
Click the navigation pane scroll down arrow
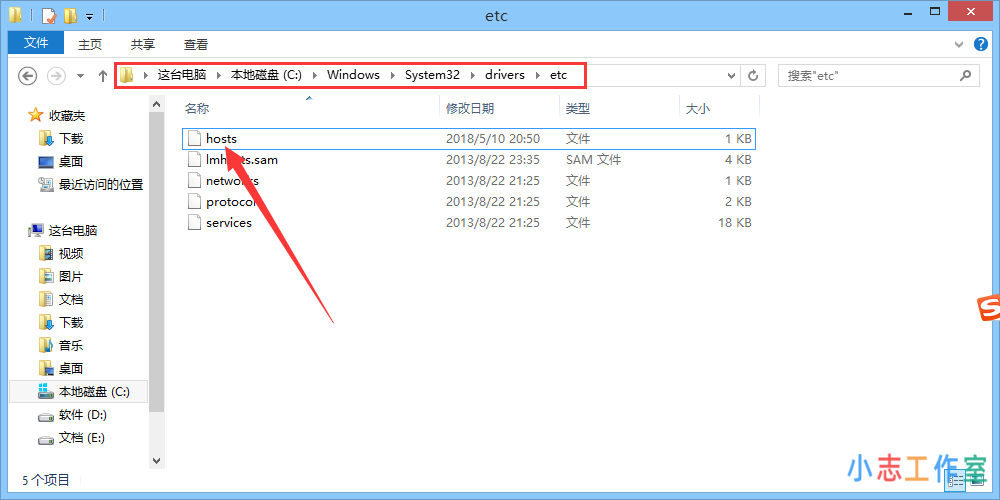pyautogui.click(x=156, y=460)
